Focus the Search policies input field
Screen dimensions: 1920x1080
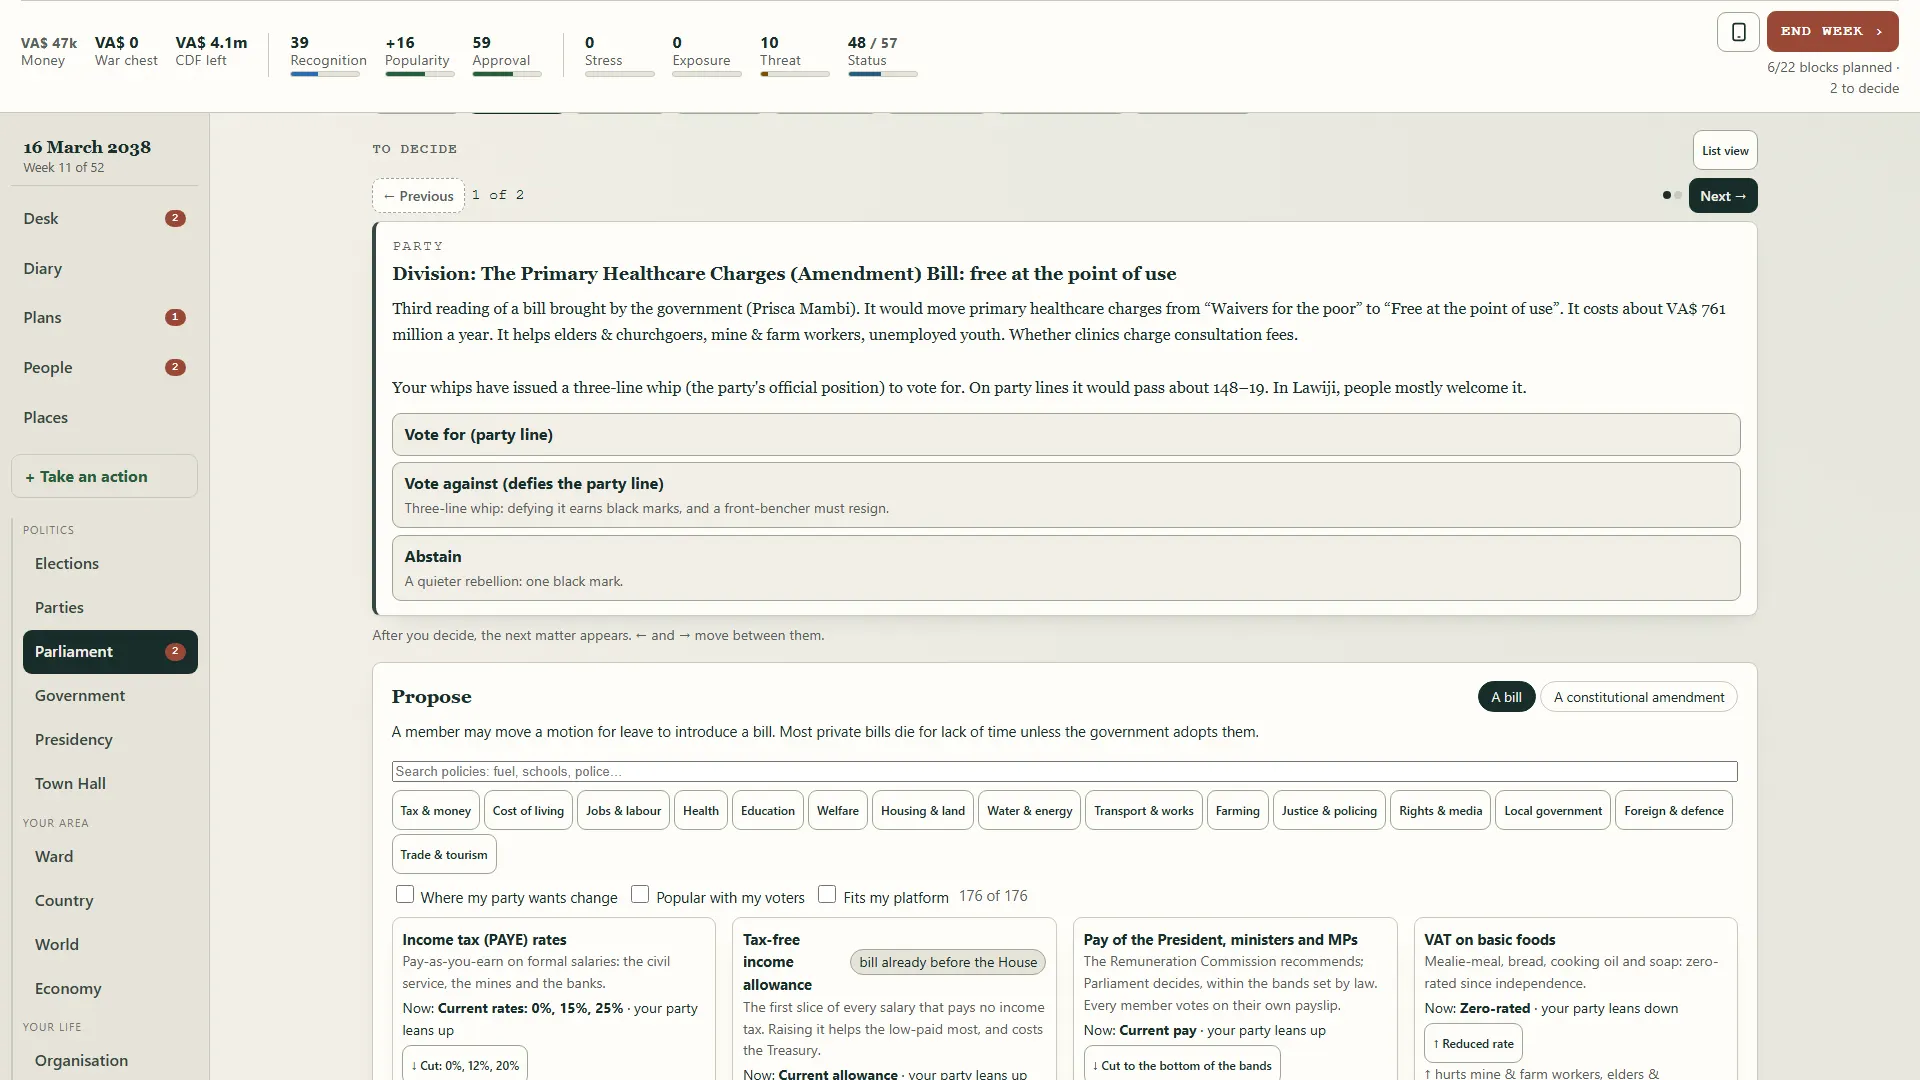coord(1064,772)
